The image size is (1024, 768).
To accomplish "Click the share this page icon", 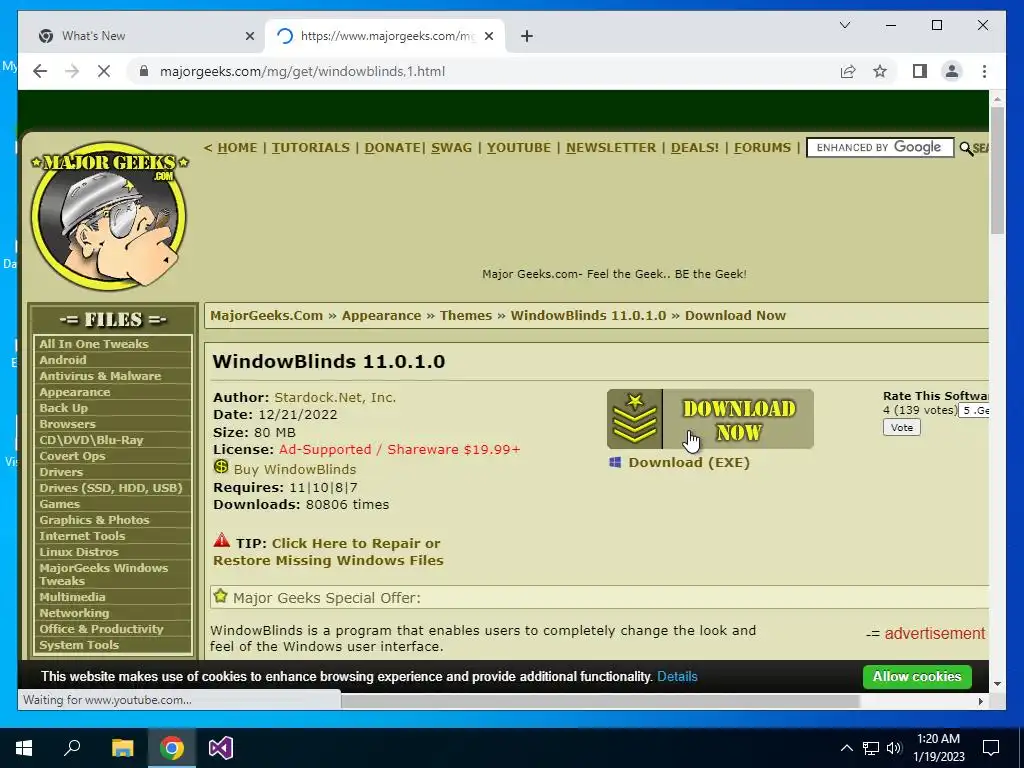I will tap(848, 71).
